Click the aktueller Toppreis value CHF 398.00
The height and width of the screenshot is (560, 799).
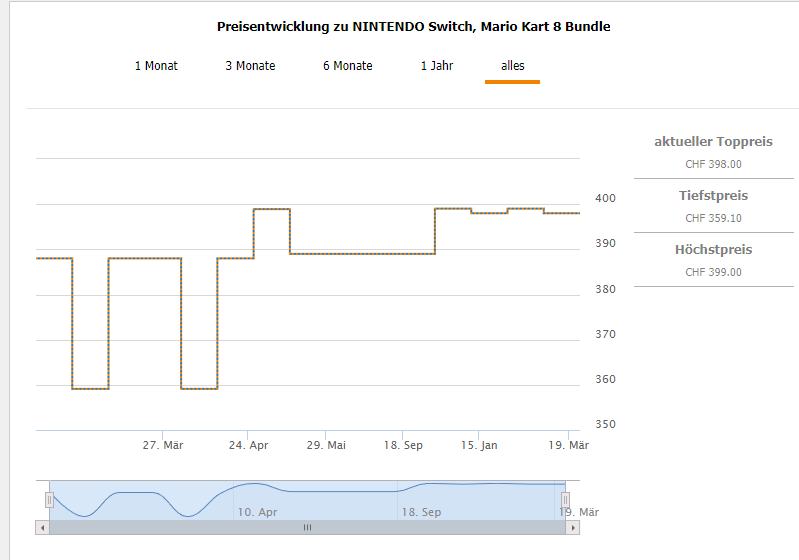click(x=713, y=164)
